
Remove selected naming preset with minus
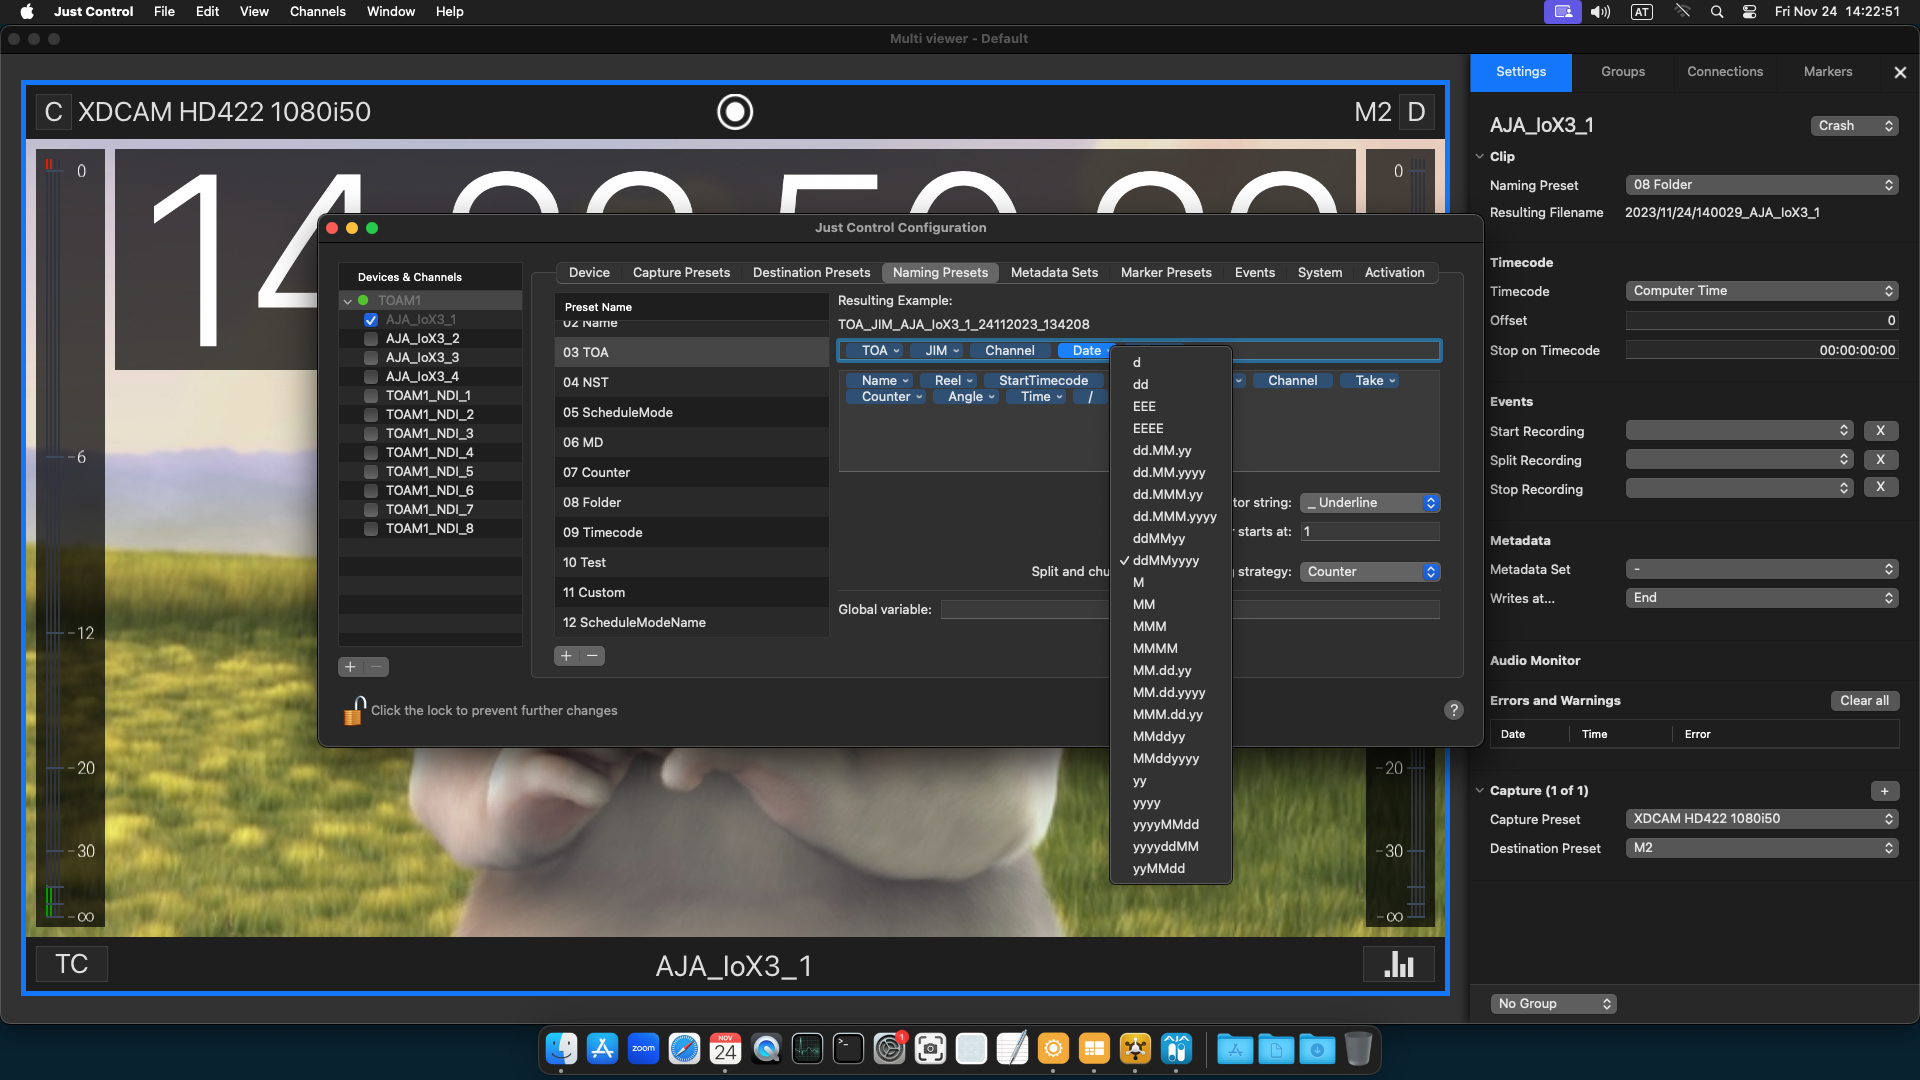pyautogui.click(x=593, y=656)
